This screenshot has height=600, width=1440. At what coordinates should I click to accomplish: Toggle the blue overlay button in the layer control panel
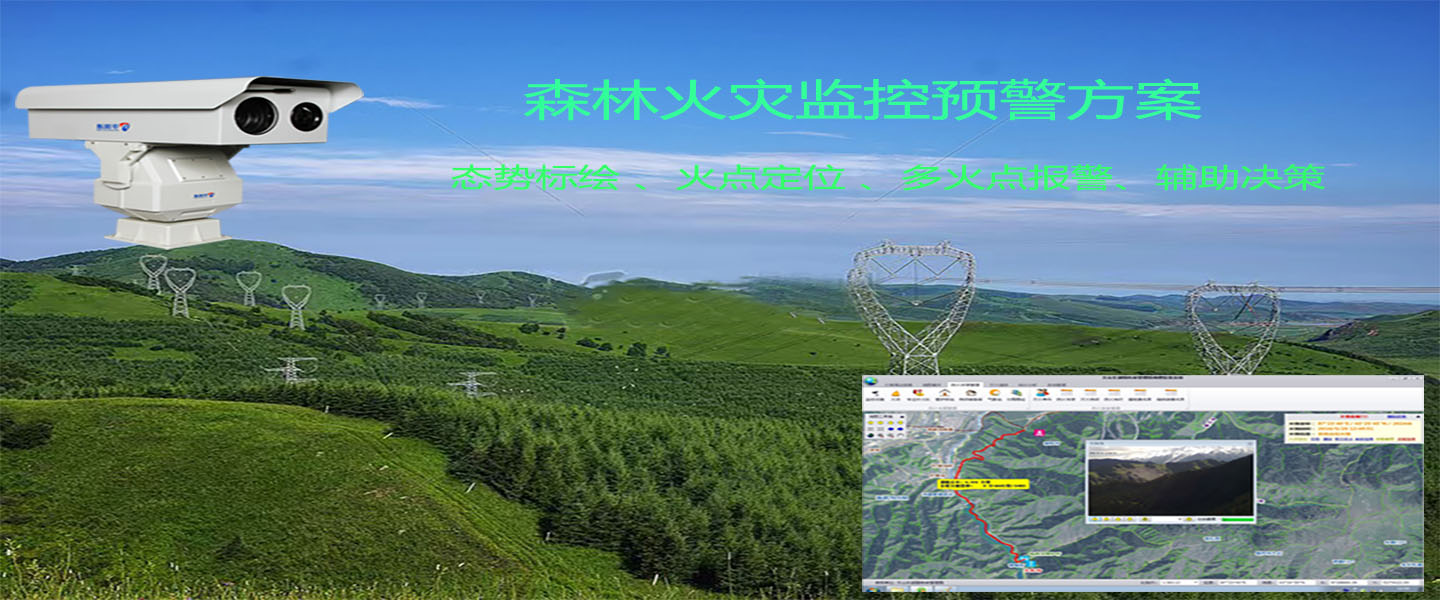(x=891, y=429)
